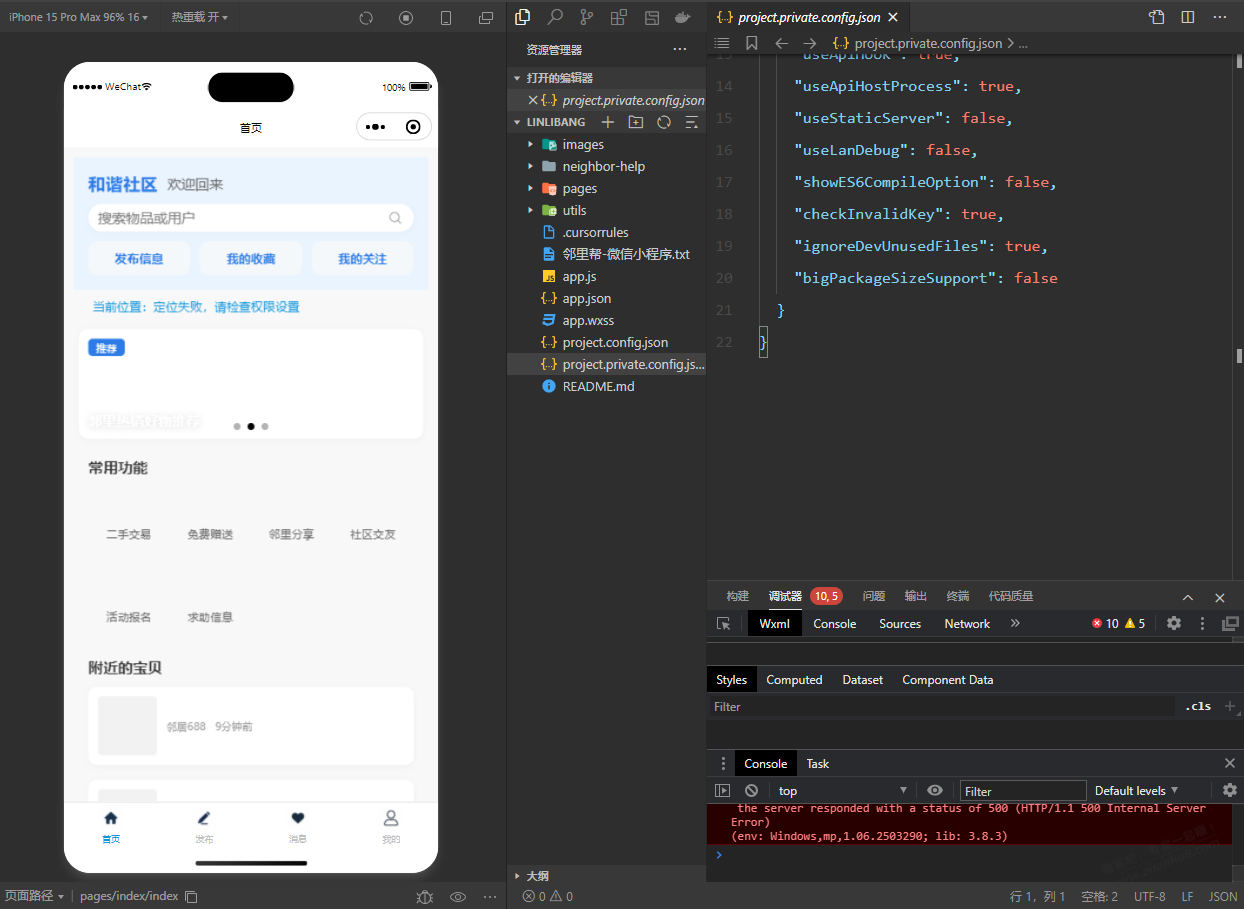Switch to the Computed styles tab

(794, 679)
